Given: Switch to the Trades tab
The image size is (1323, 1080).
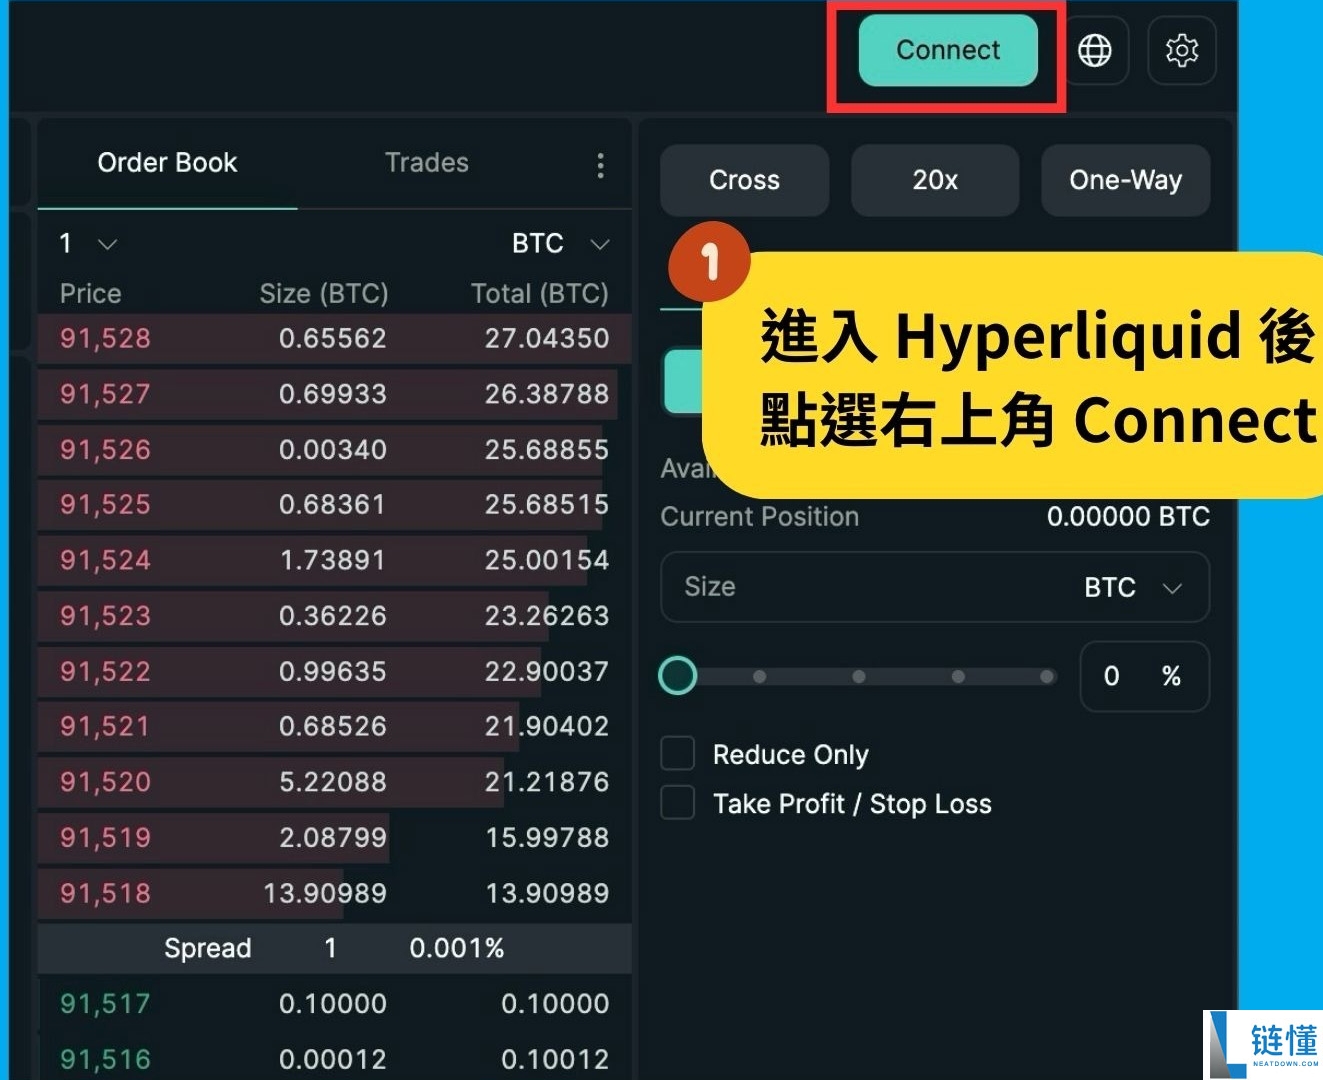Looking at the screenshot, I should coord(427,163).
